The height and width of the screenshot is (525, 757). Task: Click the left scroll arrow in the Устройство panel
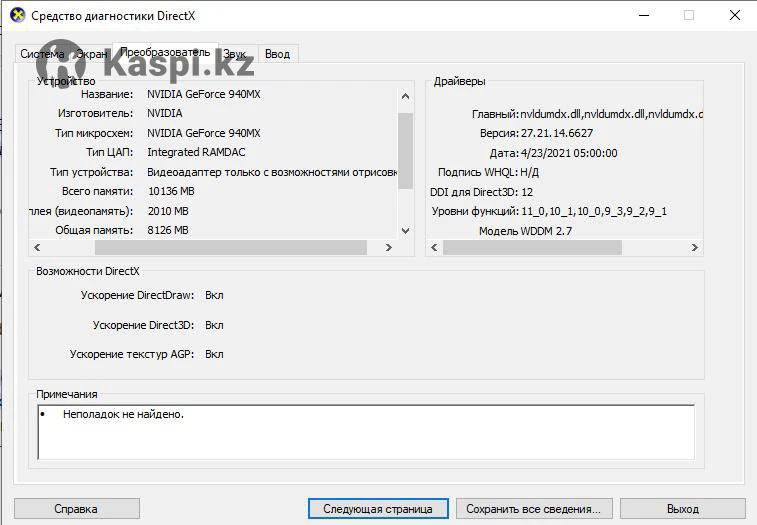tap(37, 247)
